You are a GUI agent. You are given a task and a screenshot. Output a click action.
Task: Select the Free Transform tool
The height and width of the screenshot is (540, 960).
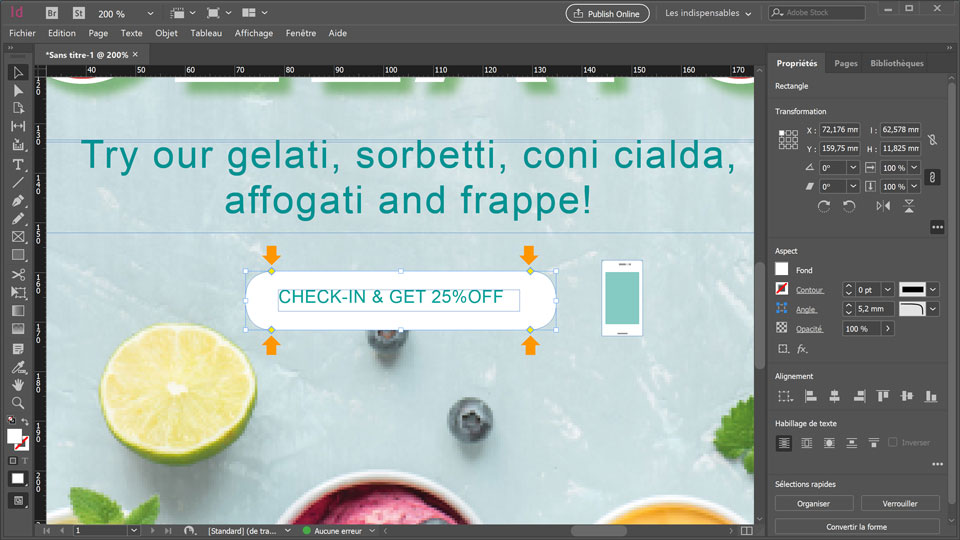(18, 293)
